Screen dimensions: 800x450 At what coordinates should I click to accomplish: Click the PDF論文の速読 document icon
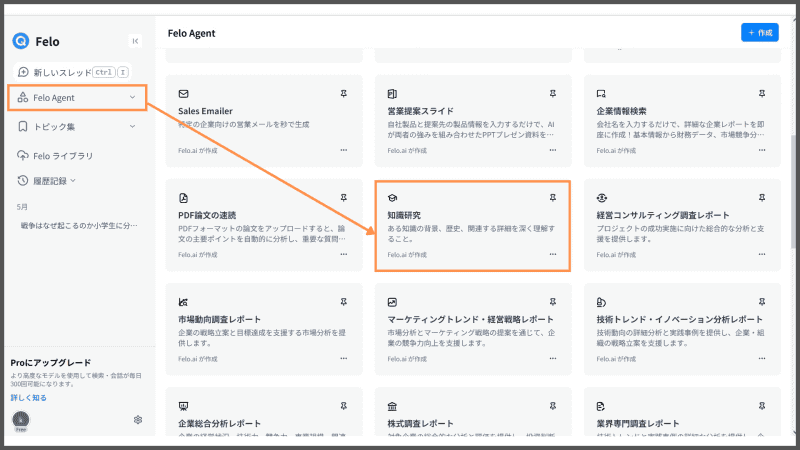tap(184, 198)
